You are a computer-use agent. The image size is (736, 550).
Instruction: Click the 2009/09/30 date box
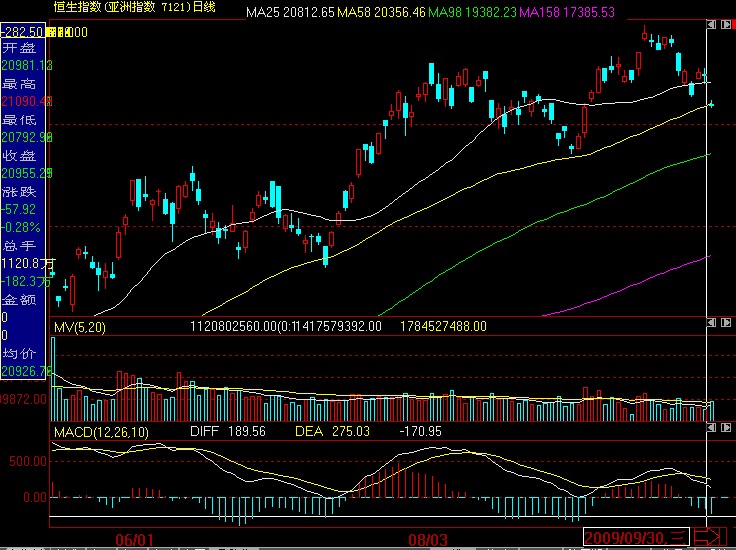coord(637,539)
